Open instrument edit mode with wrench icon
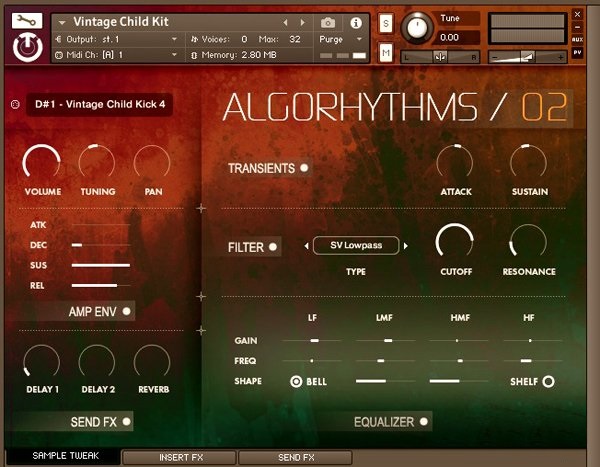This screenshot has height=467, width=600. pos(27,21)
